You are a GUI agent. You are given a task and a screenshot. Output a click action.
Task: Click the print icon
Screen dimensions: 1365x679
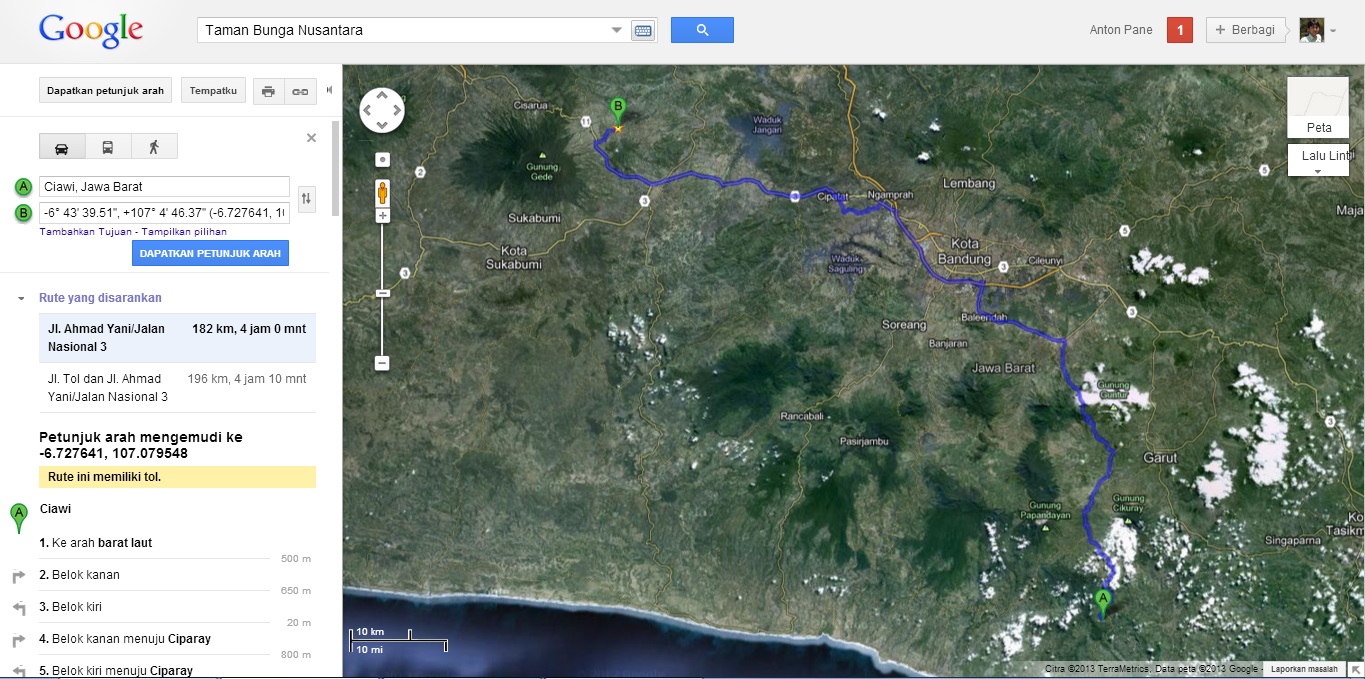[x=268, y=91]
